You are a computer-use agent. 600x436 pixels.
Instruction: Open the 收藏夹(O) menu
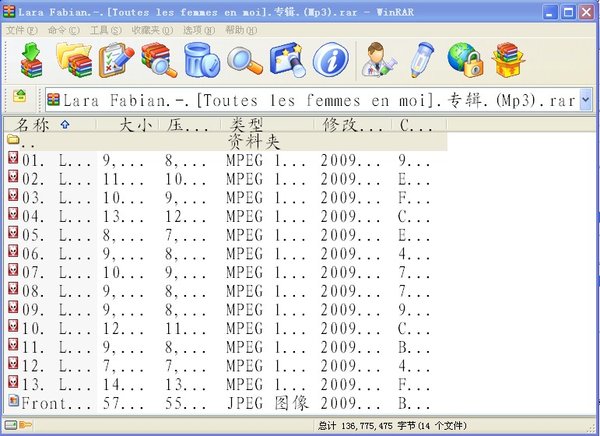click(x=152, y=30)
